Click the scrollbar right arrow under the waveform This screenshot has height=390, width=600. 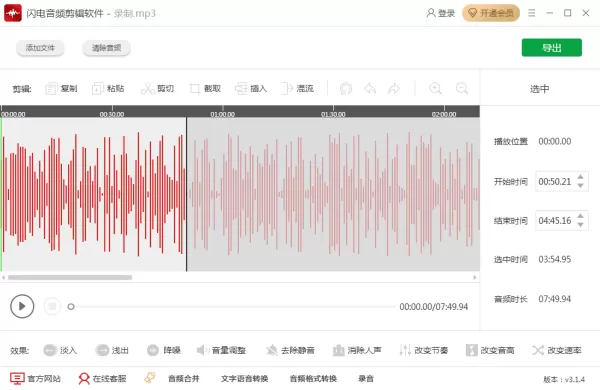tap(474, 277)
